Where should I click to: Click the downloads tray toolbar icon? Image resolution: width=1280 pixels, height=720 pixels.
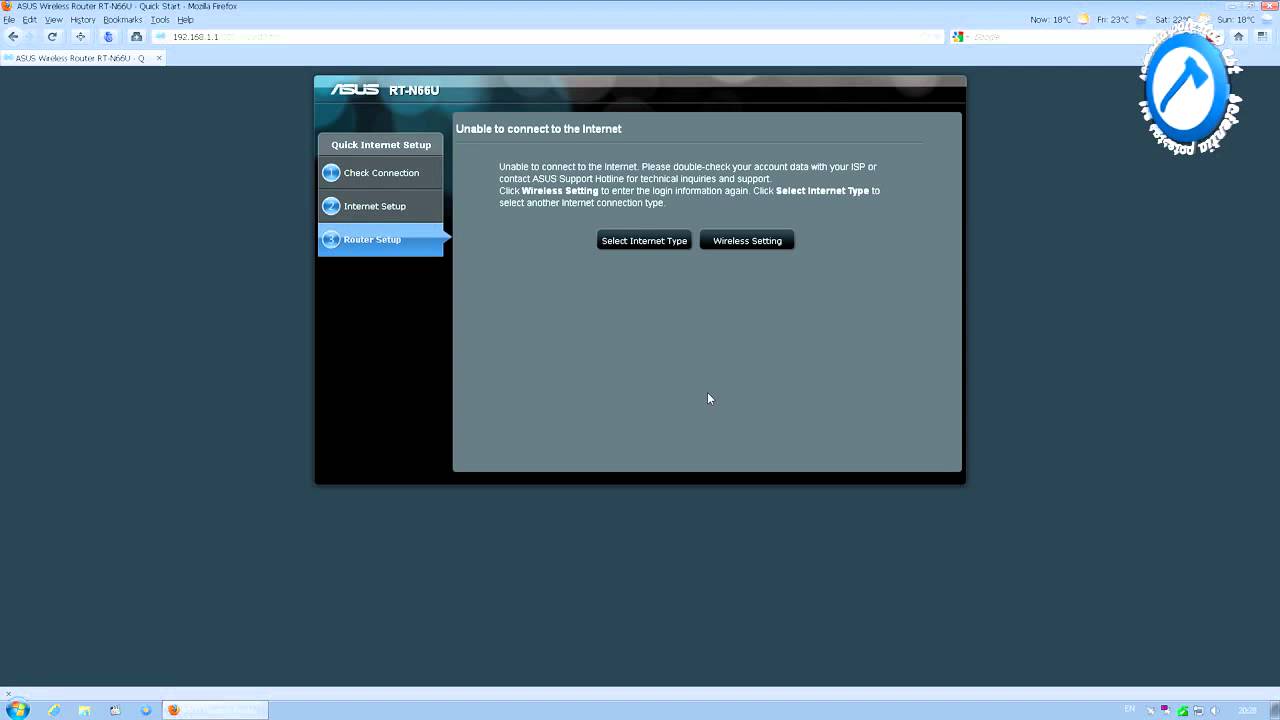click(137, 37)
